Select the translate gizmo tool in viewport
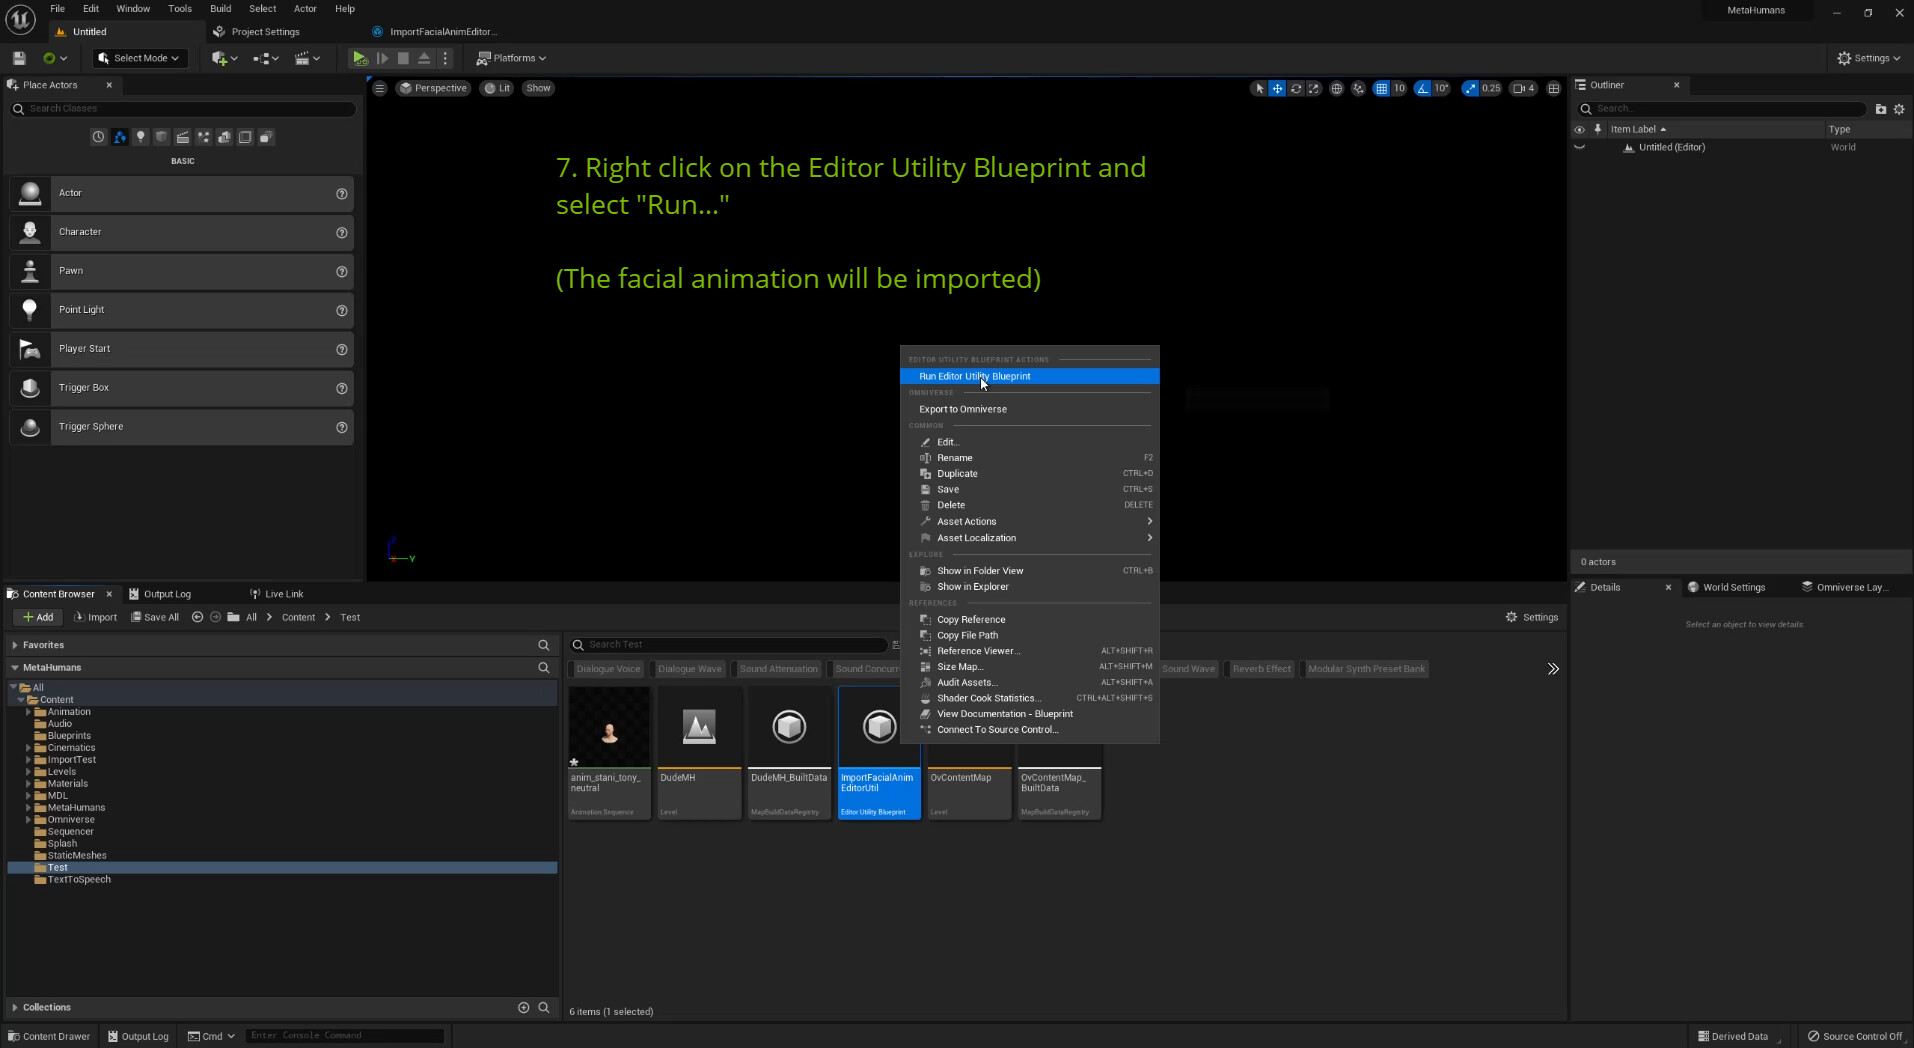The image size is (1914, 1048). [x=1277, y=88]
